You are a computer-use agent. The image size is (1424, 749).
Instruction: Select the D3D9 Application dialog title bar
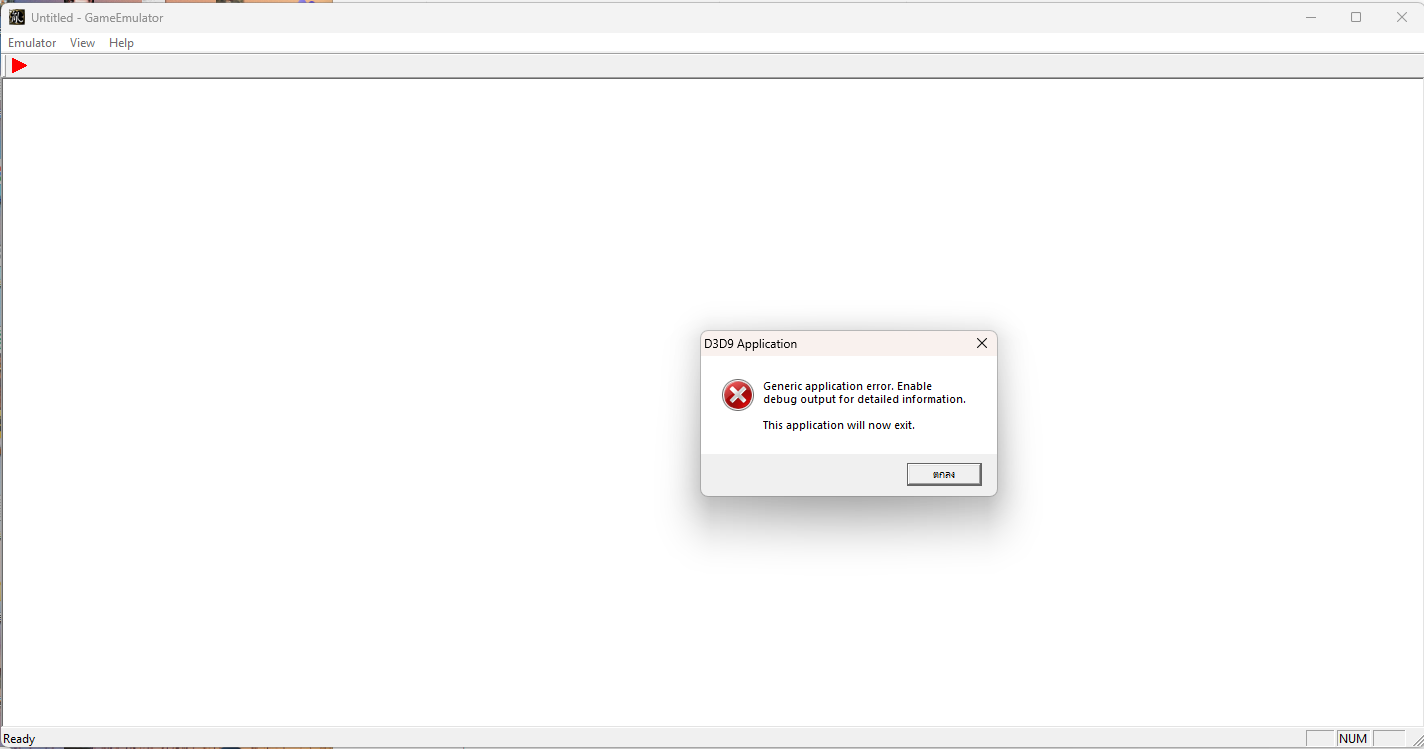(x=834, y=343)
